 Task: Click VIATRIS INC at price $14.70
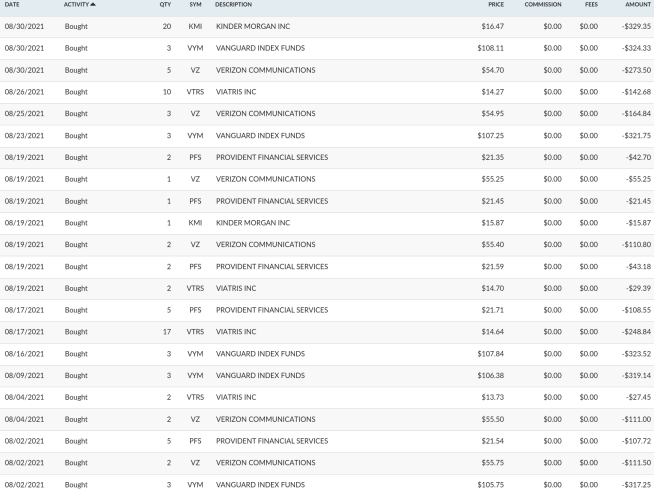(236, 288)
